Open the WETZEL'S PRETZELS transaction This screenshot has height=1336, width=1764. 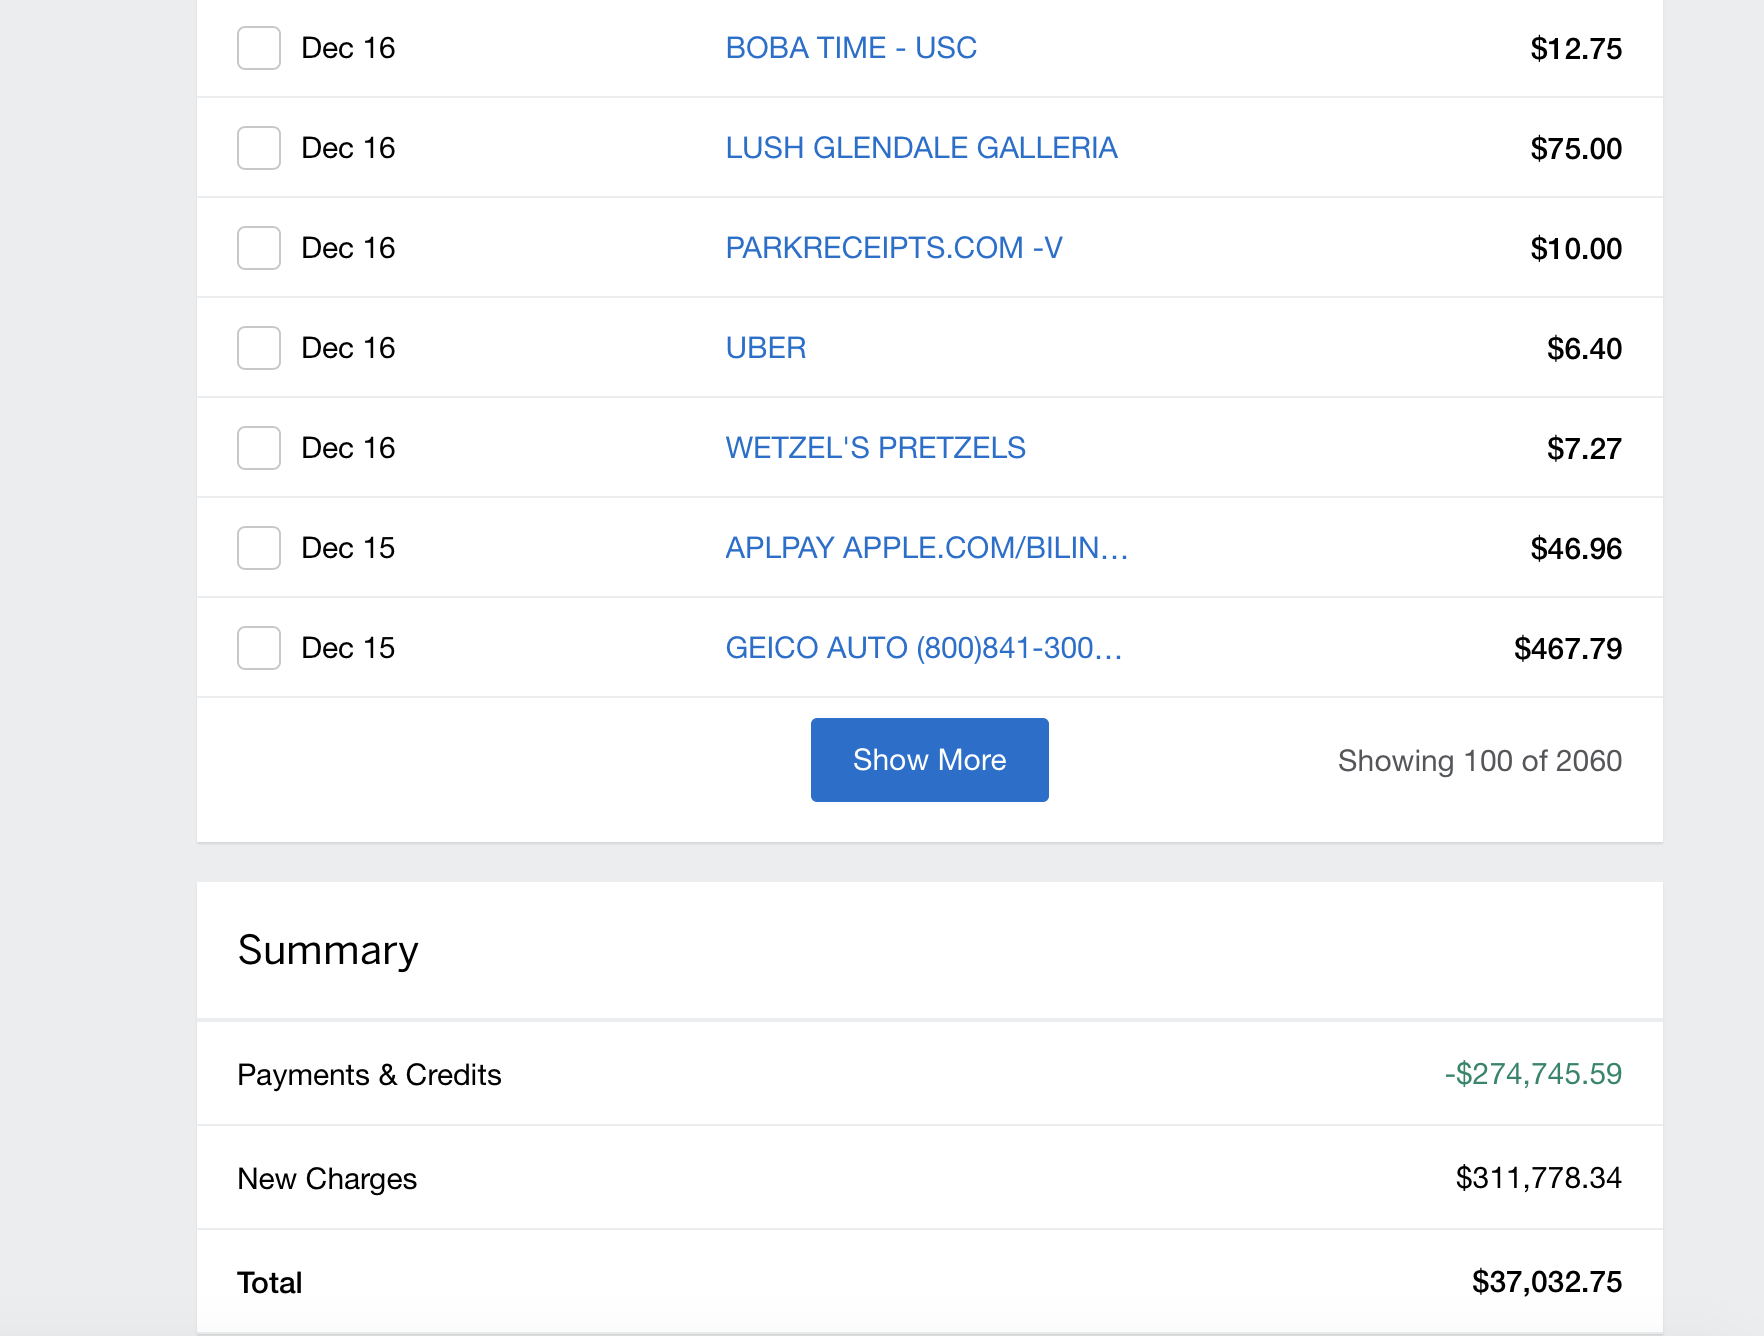coord(875,447)
